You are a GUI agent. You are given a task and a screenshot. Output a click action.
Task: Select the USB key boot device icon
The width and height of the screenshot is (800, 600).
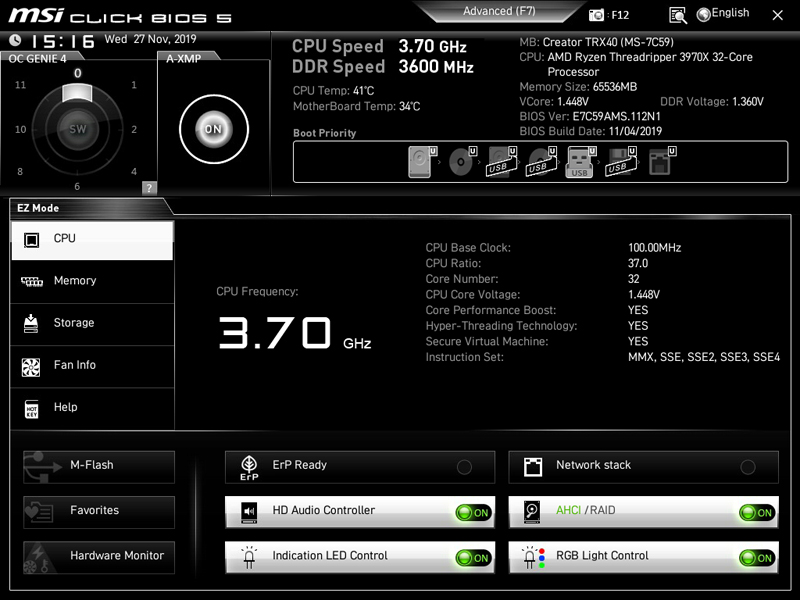[x=581, y=162]
